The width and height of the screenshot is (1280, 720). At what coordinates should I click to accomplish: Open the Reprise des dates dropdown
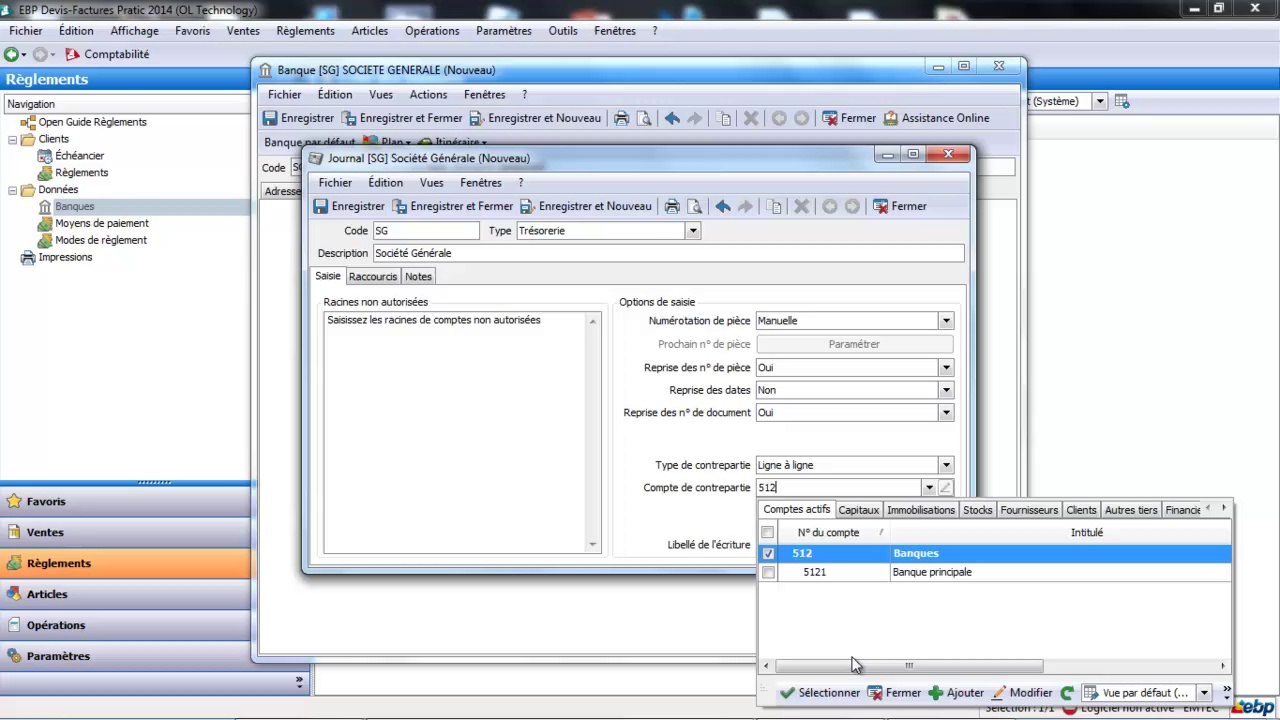946,390
